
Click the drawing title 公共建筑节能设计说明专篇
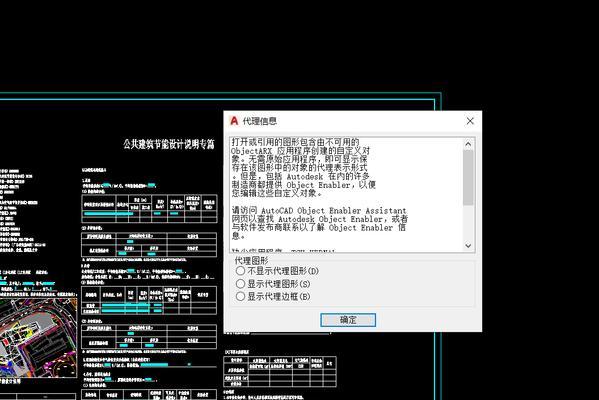click(x=169, y=144)
